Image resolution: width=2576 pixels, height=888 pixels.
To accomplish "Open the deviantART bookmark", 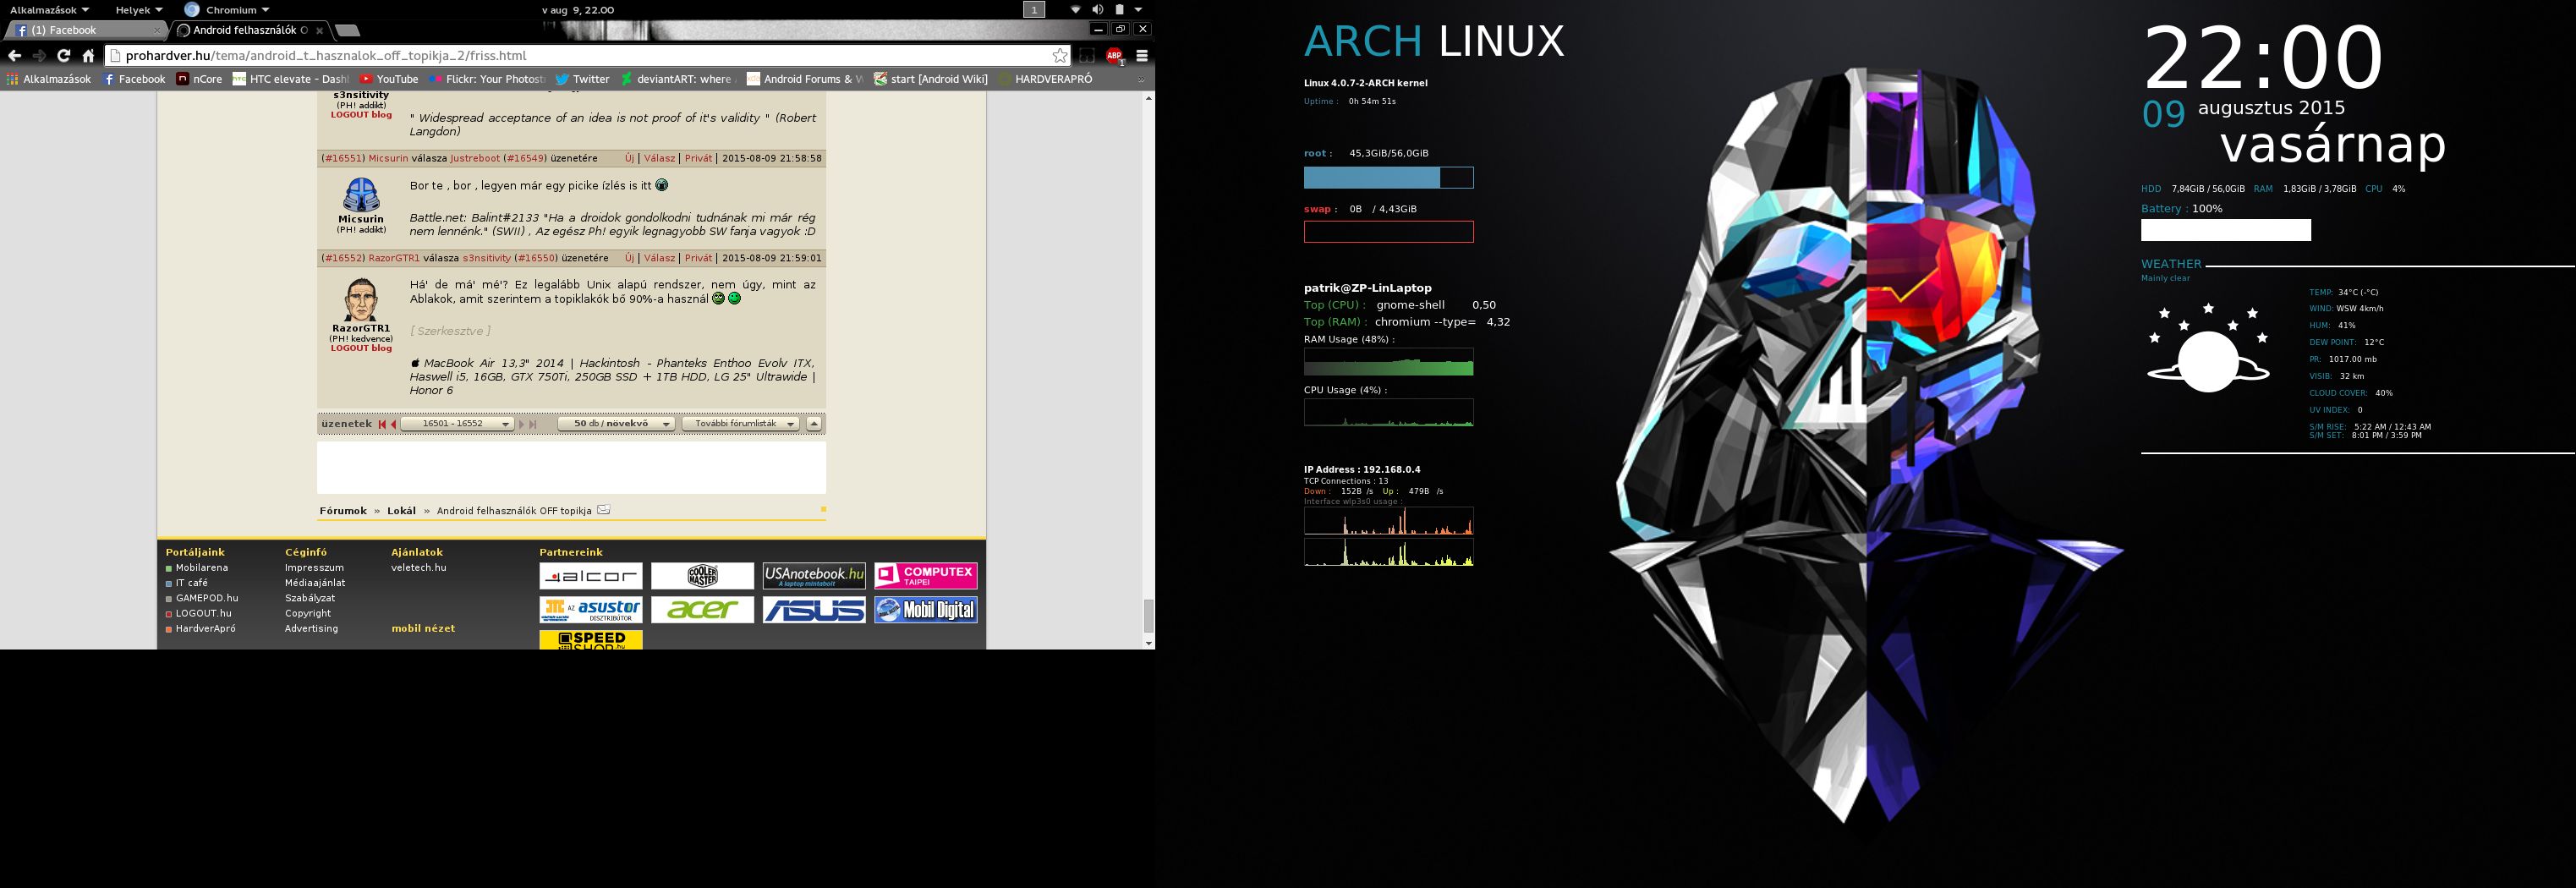I will (x=677, y=79).
